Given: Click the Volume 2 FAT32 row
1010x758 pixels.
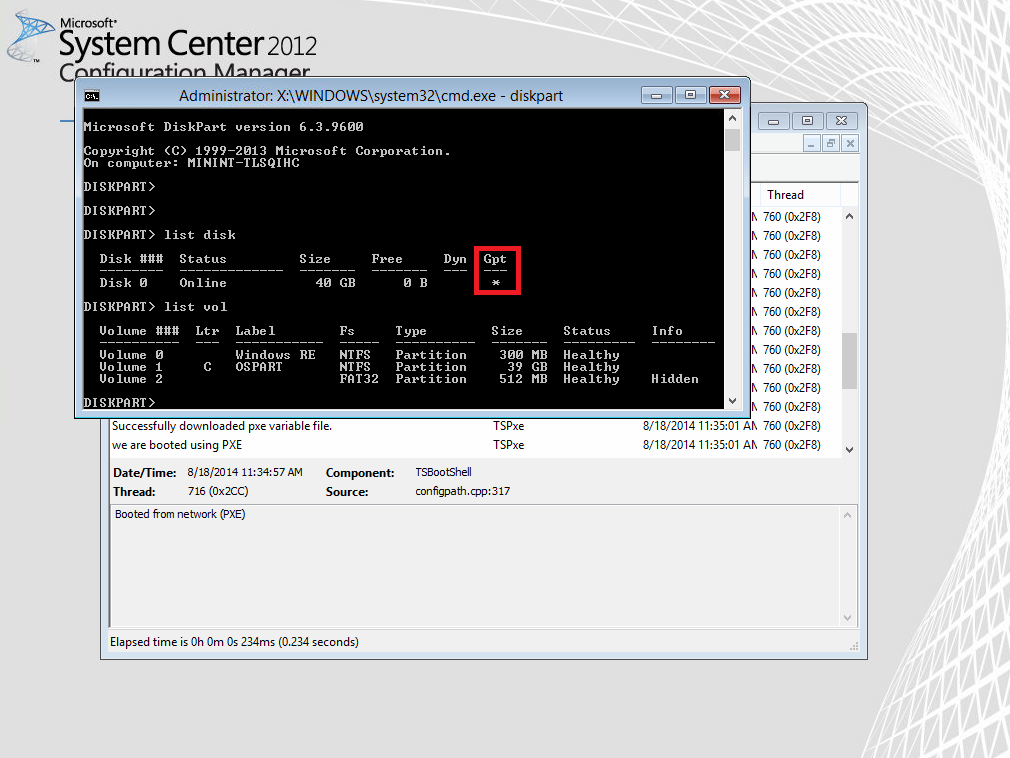Looking at the screenshot, I should point(399,379).
